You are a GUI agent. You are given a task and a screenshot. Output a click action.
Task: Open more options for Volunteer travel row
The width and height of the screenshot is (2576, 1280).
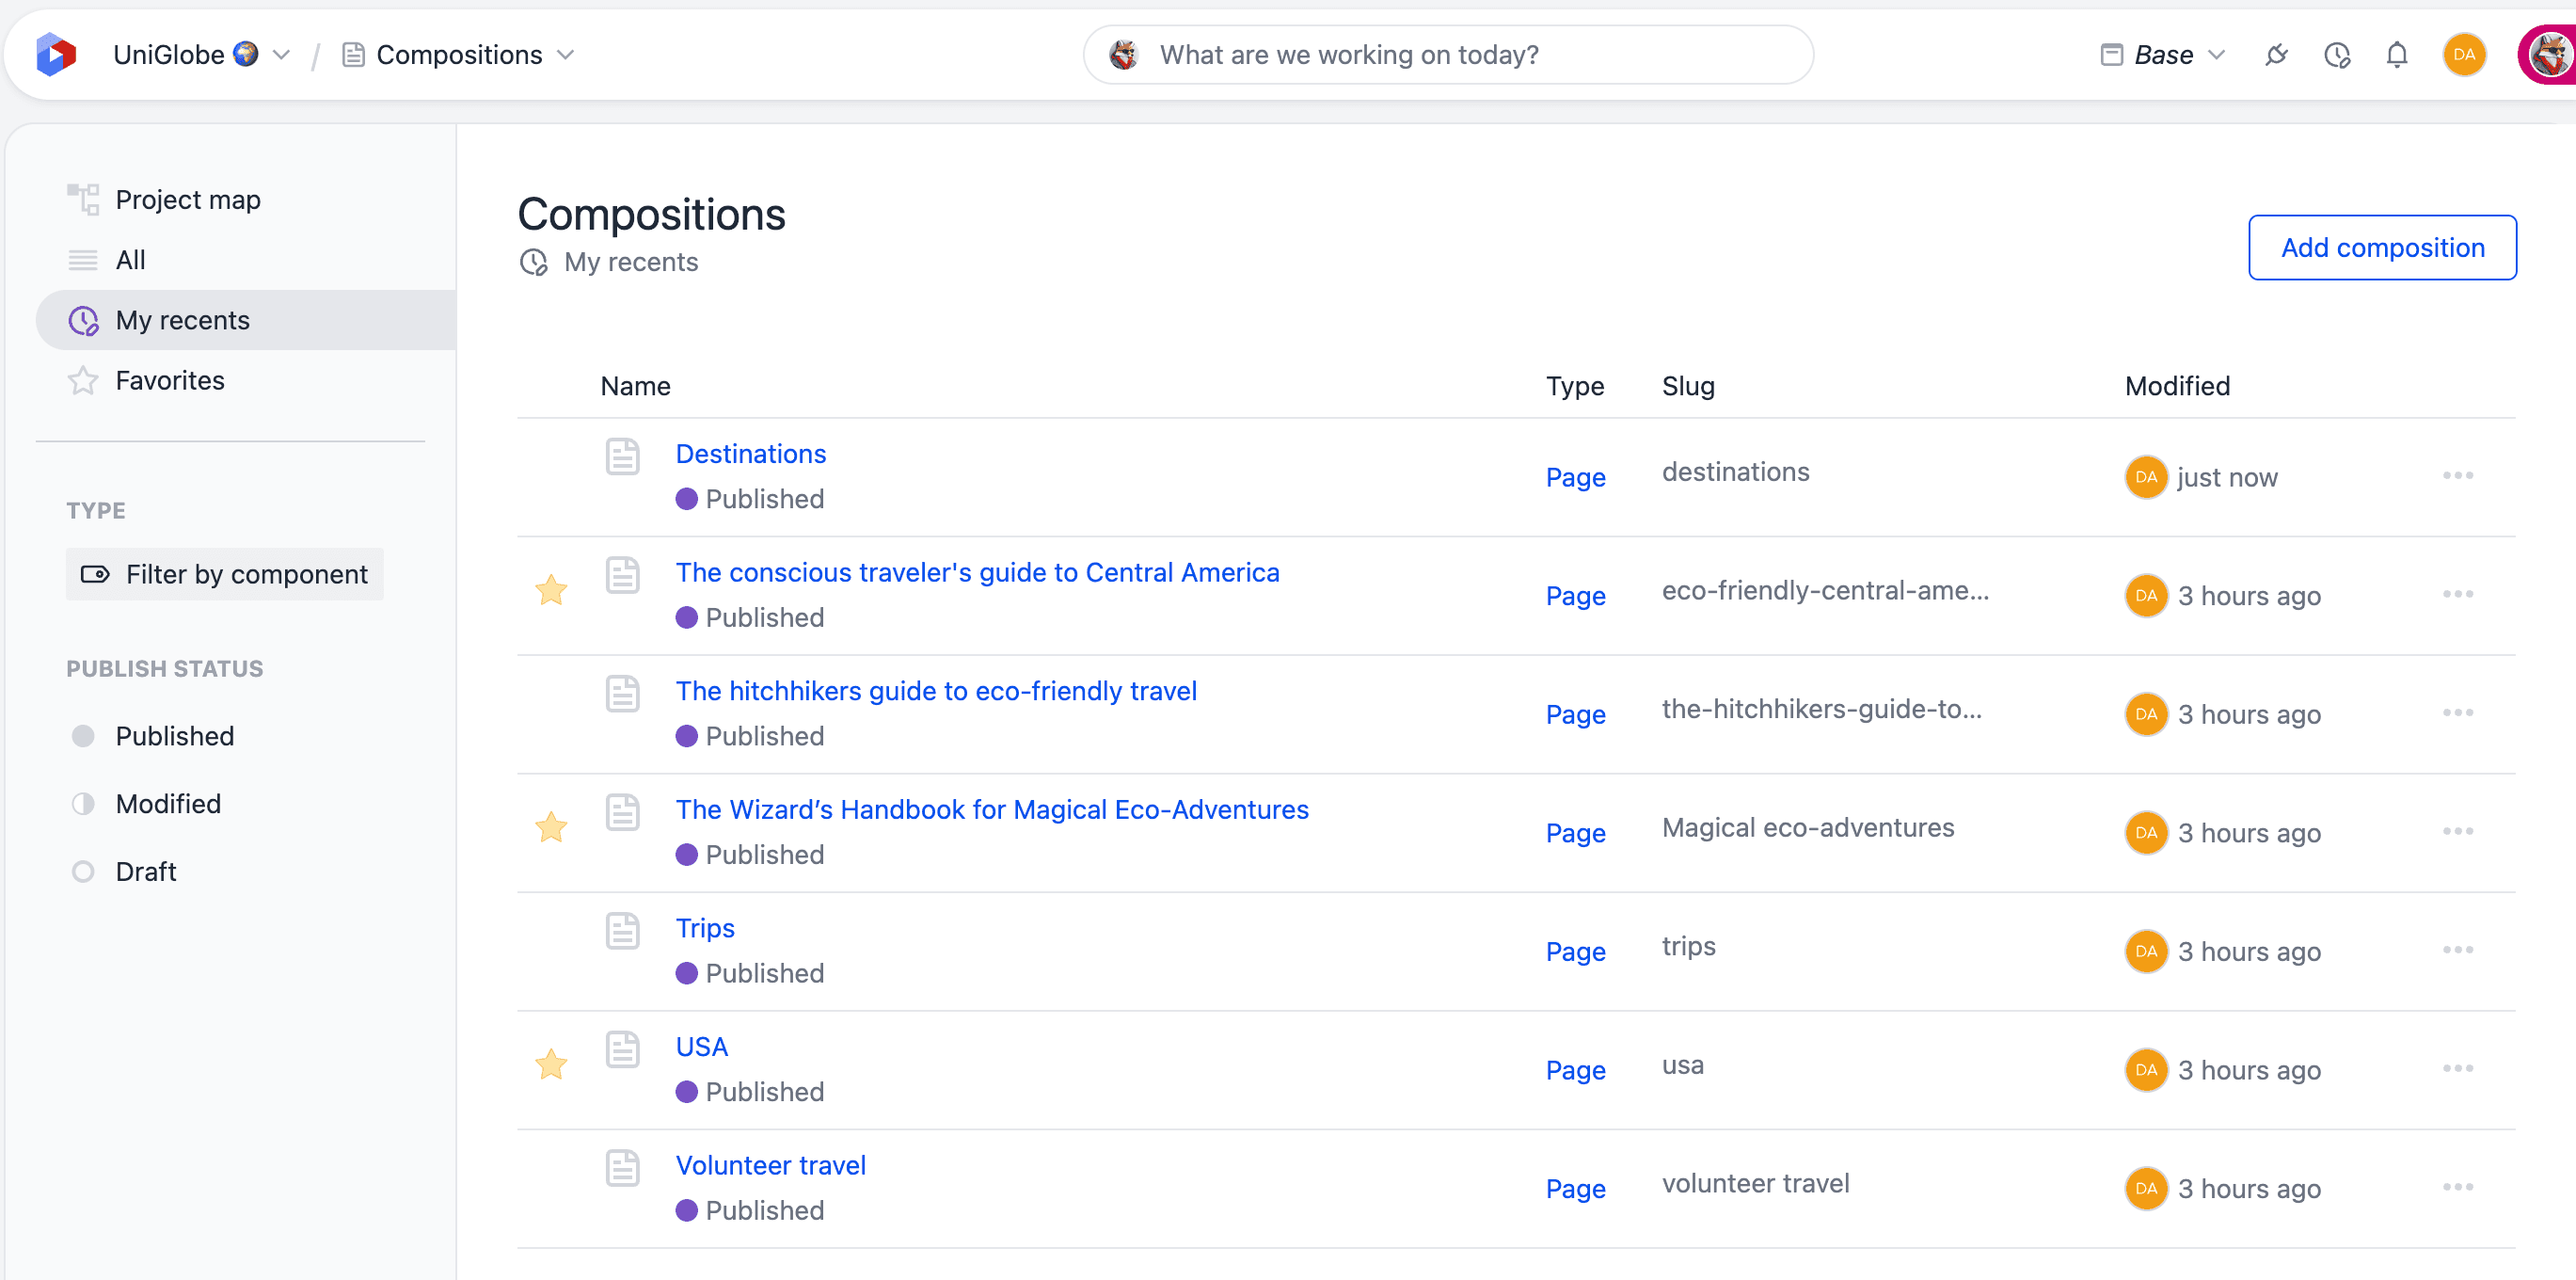pyautogui.click(x=2457, y=1186)
